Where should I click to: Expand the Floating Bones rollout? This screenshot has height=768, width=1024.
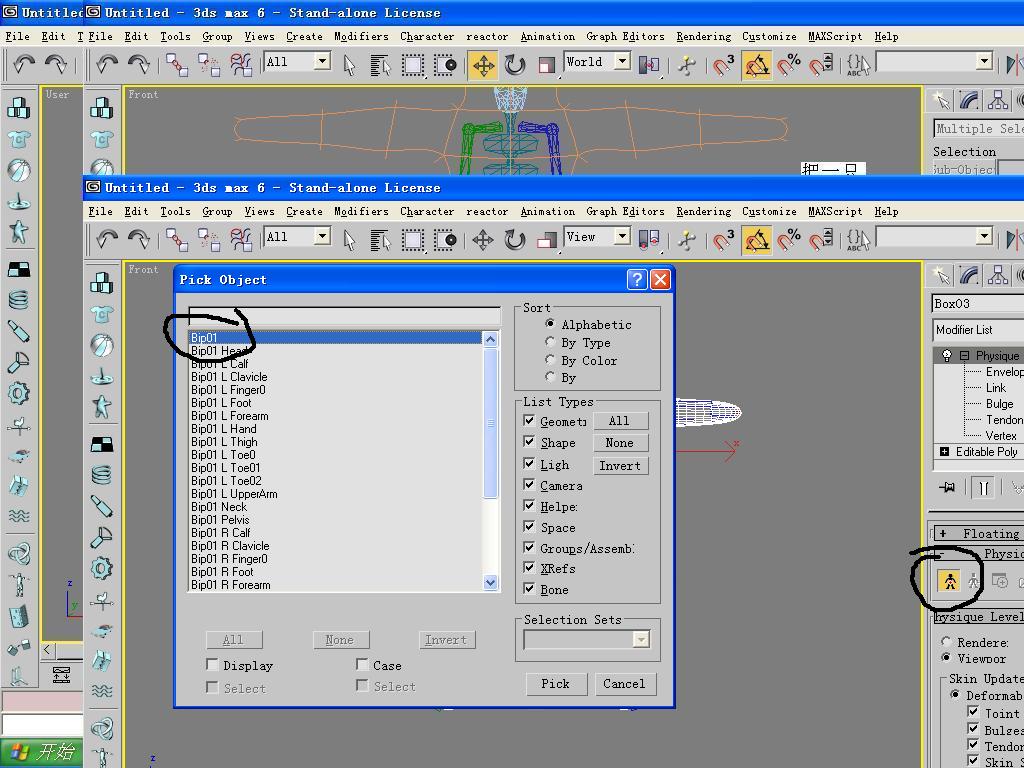coord(978,534)
